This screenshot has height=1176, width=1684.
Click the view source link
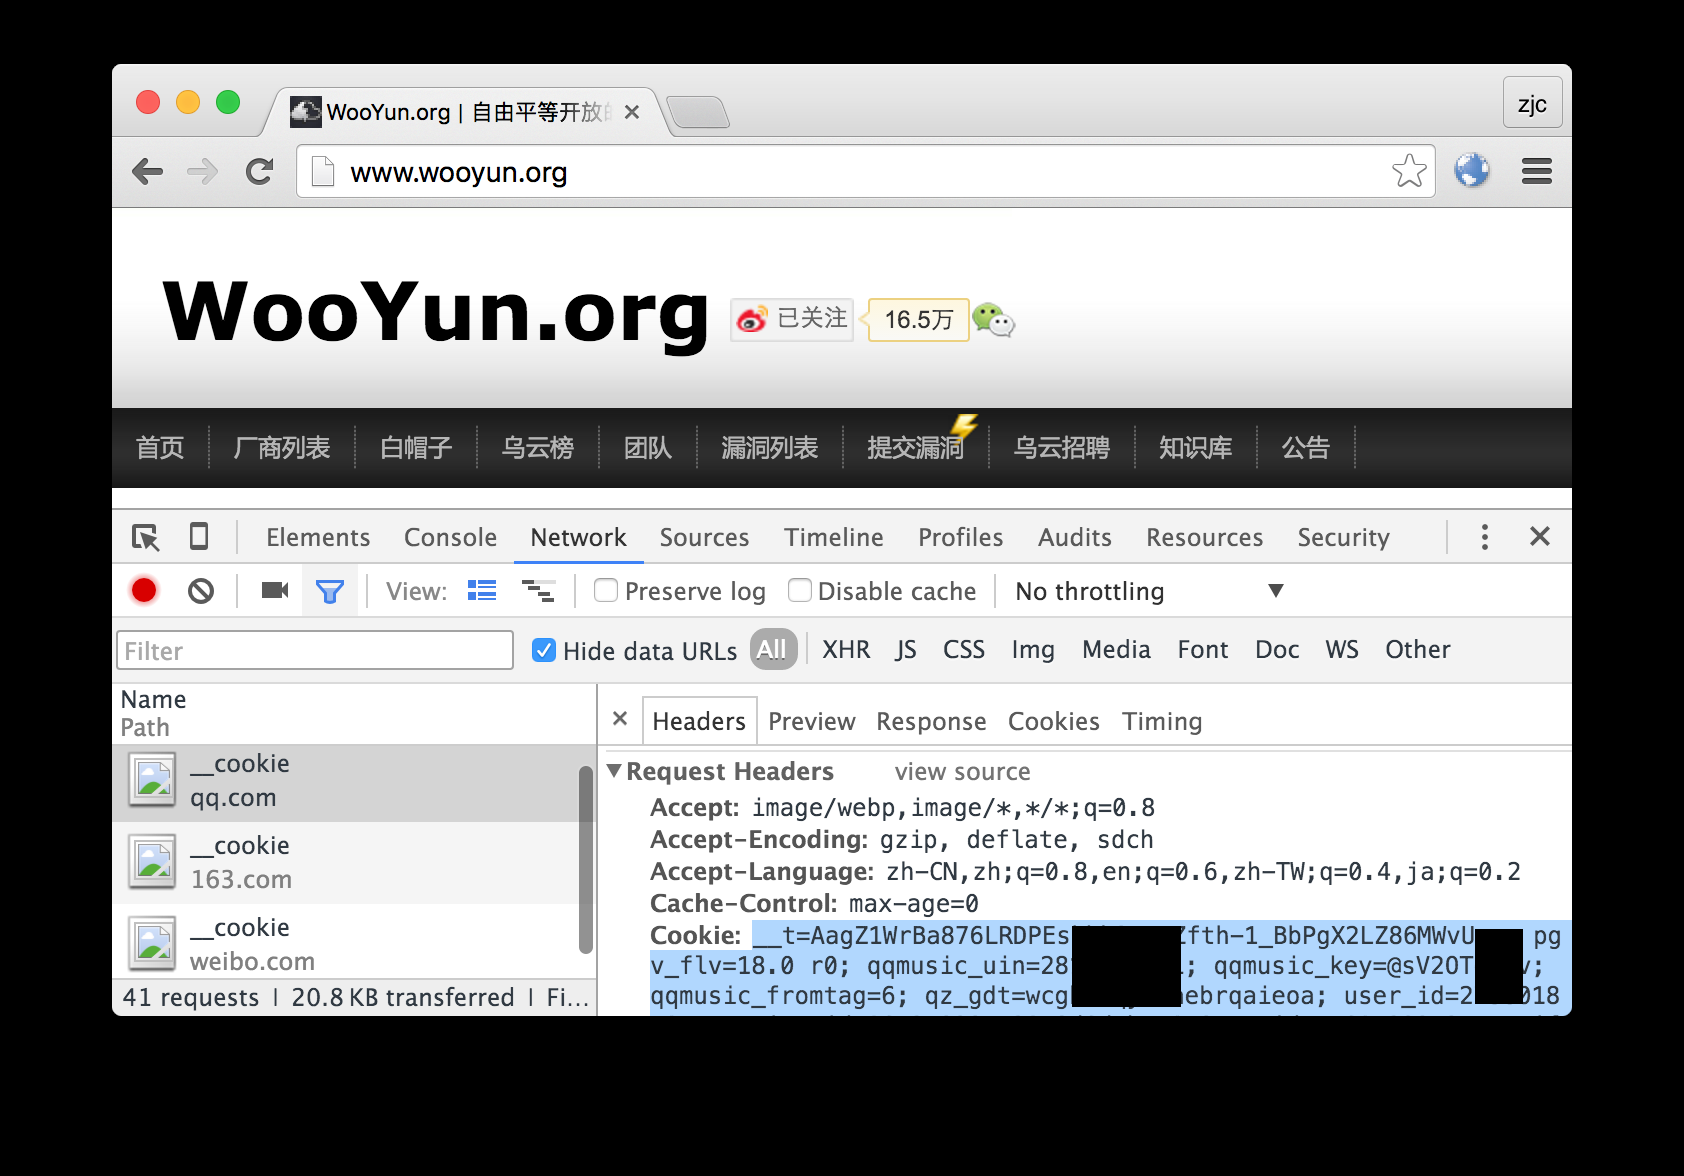tap(962, 771)
